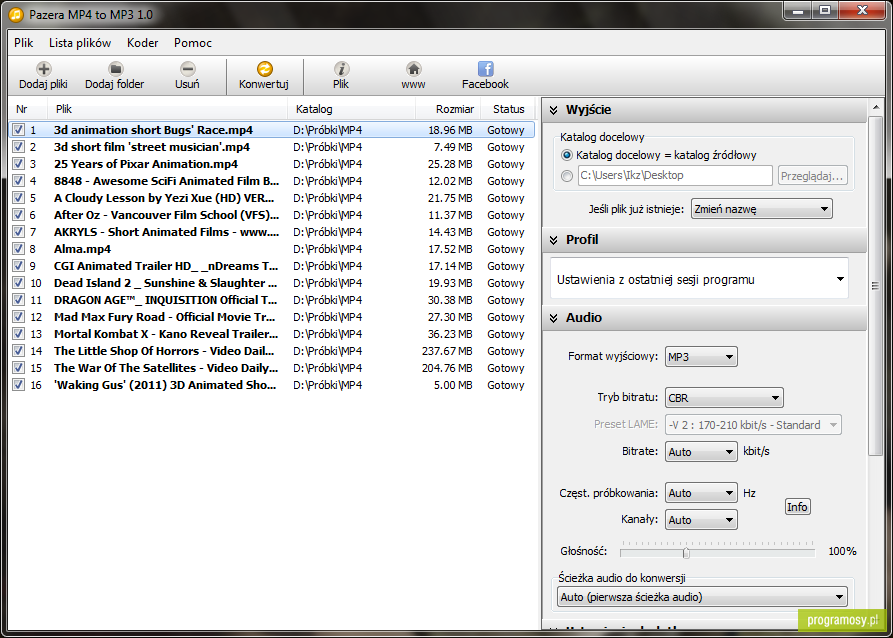Open the Plik menu
The image size is (893, 638).
(24, 43)
